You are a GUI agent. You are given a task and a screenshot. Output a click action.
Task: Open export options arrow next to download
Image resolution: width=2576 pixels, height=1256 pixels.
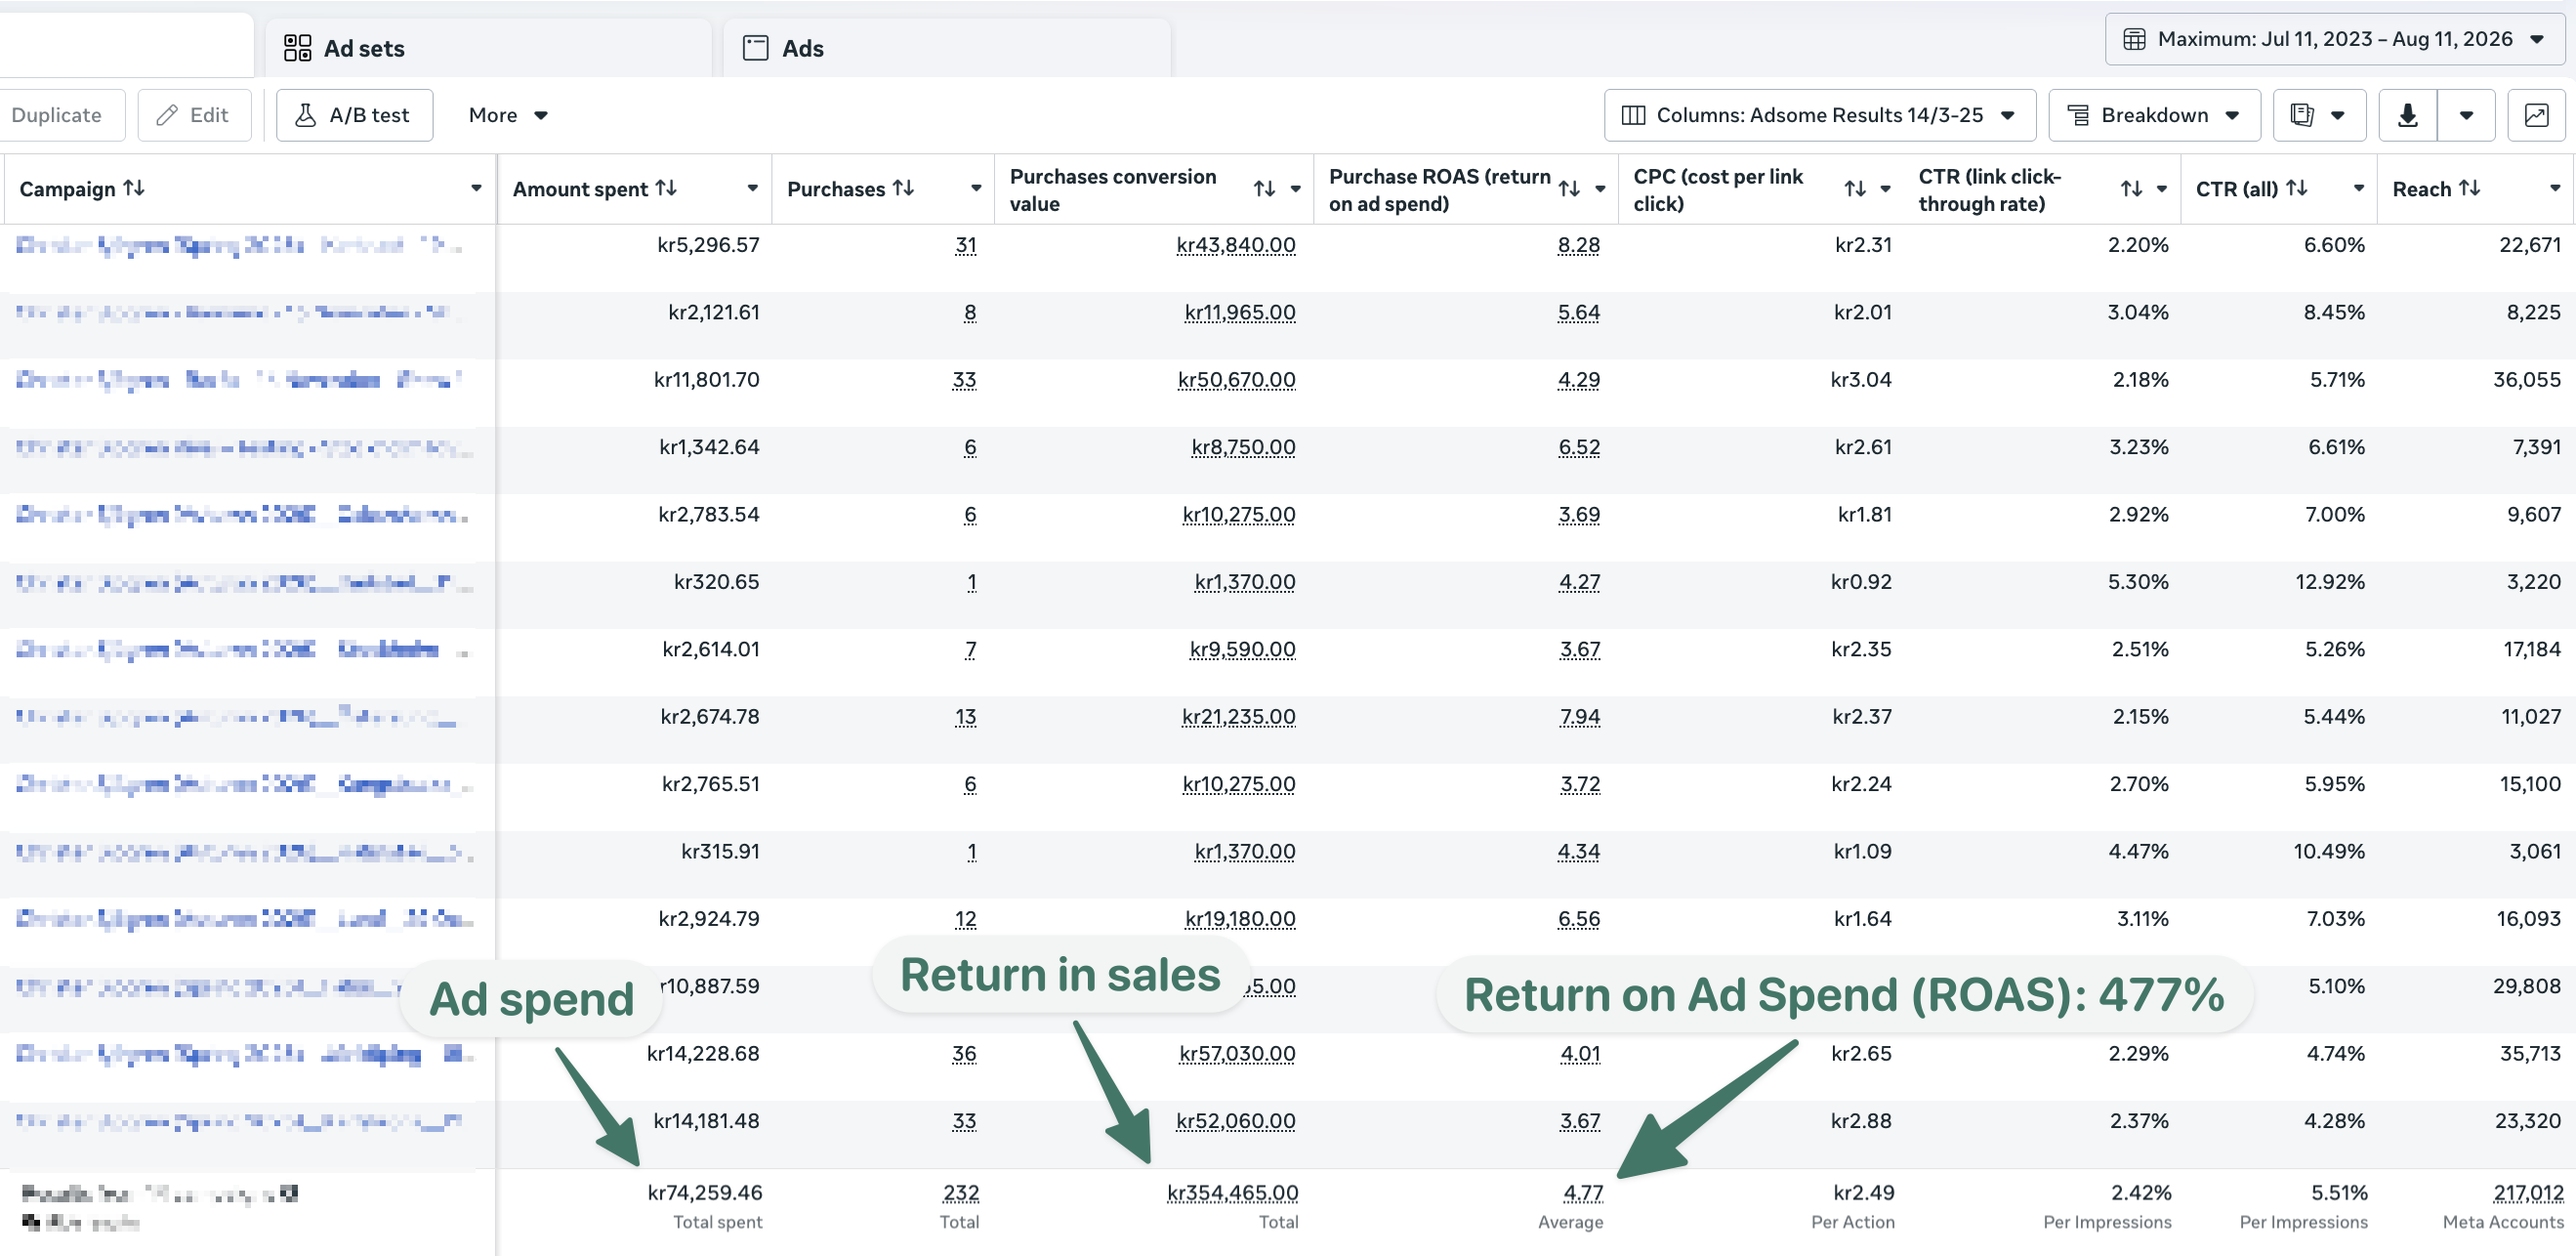[2466, 115]
